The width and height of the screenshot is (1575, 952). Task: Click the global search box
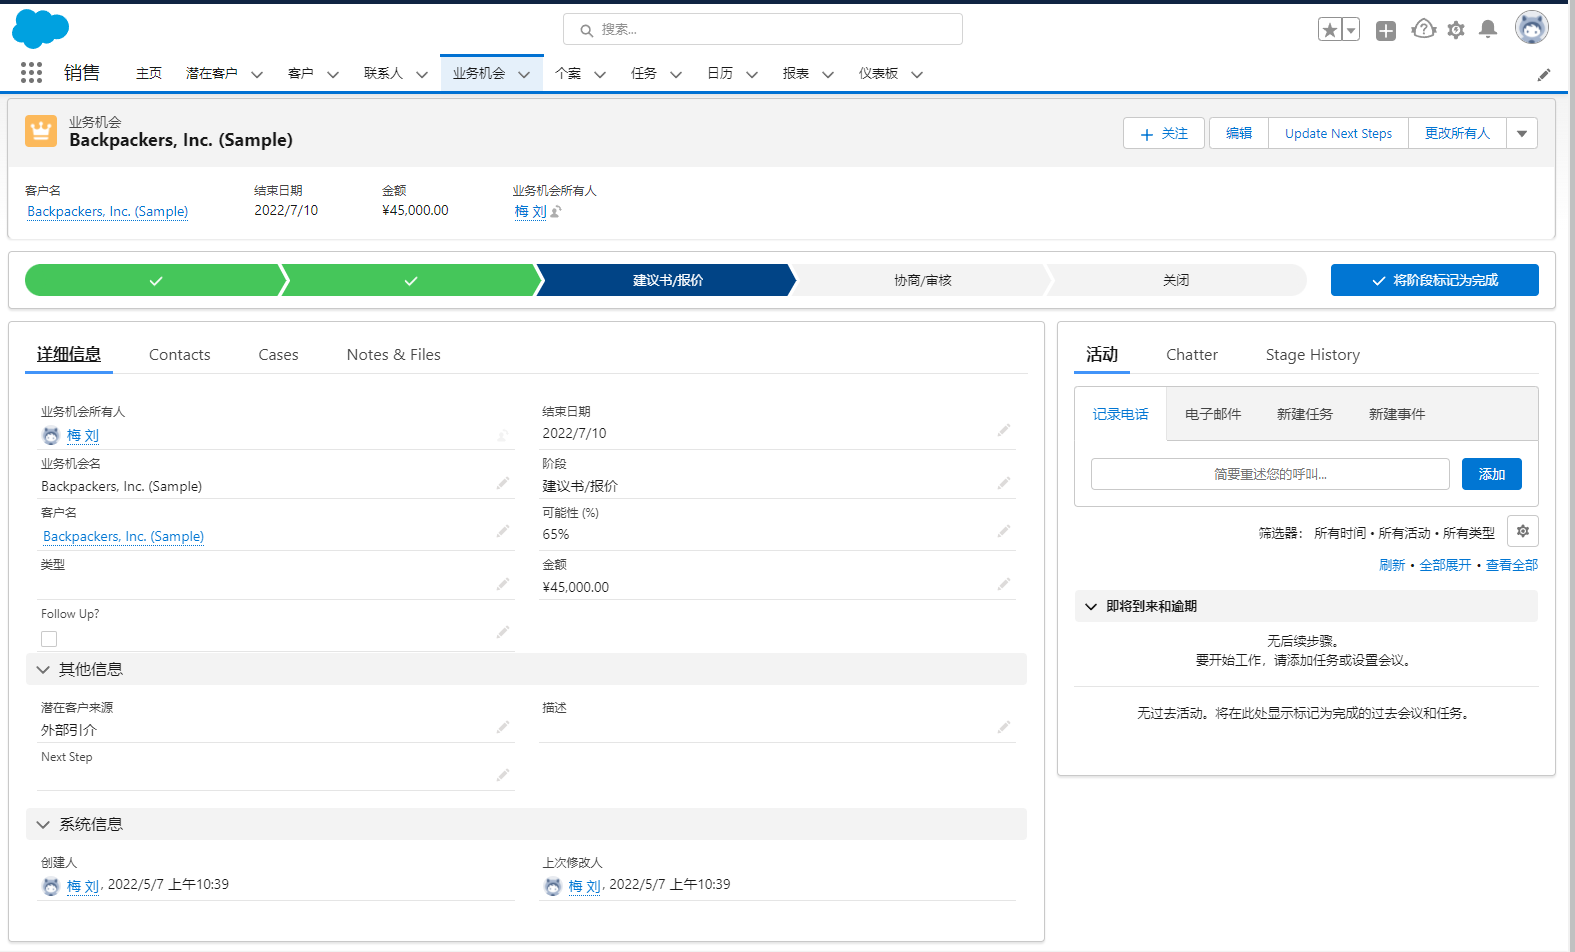pyautogui.click(x=763, y=29)
